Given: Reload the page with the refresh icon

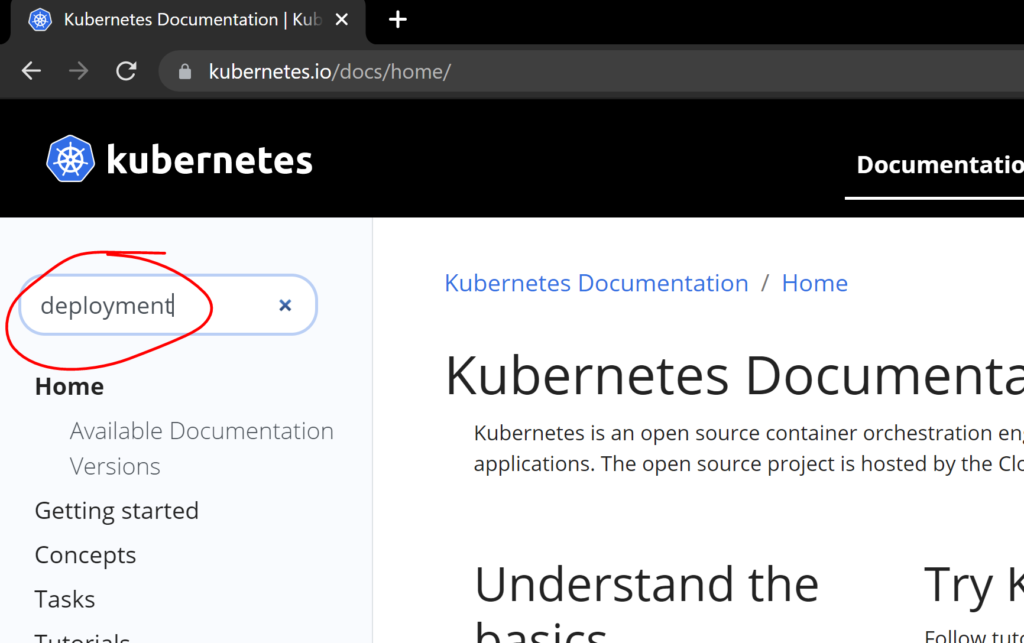Looking at the screenshot, I should (126, 70).
